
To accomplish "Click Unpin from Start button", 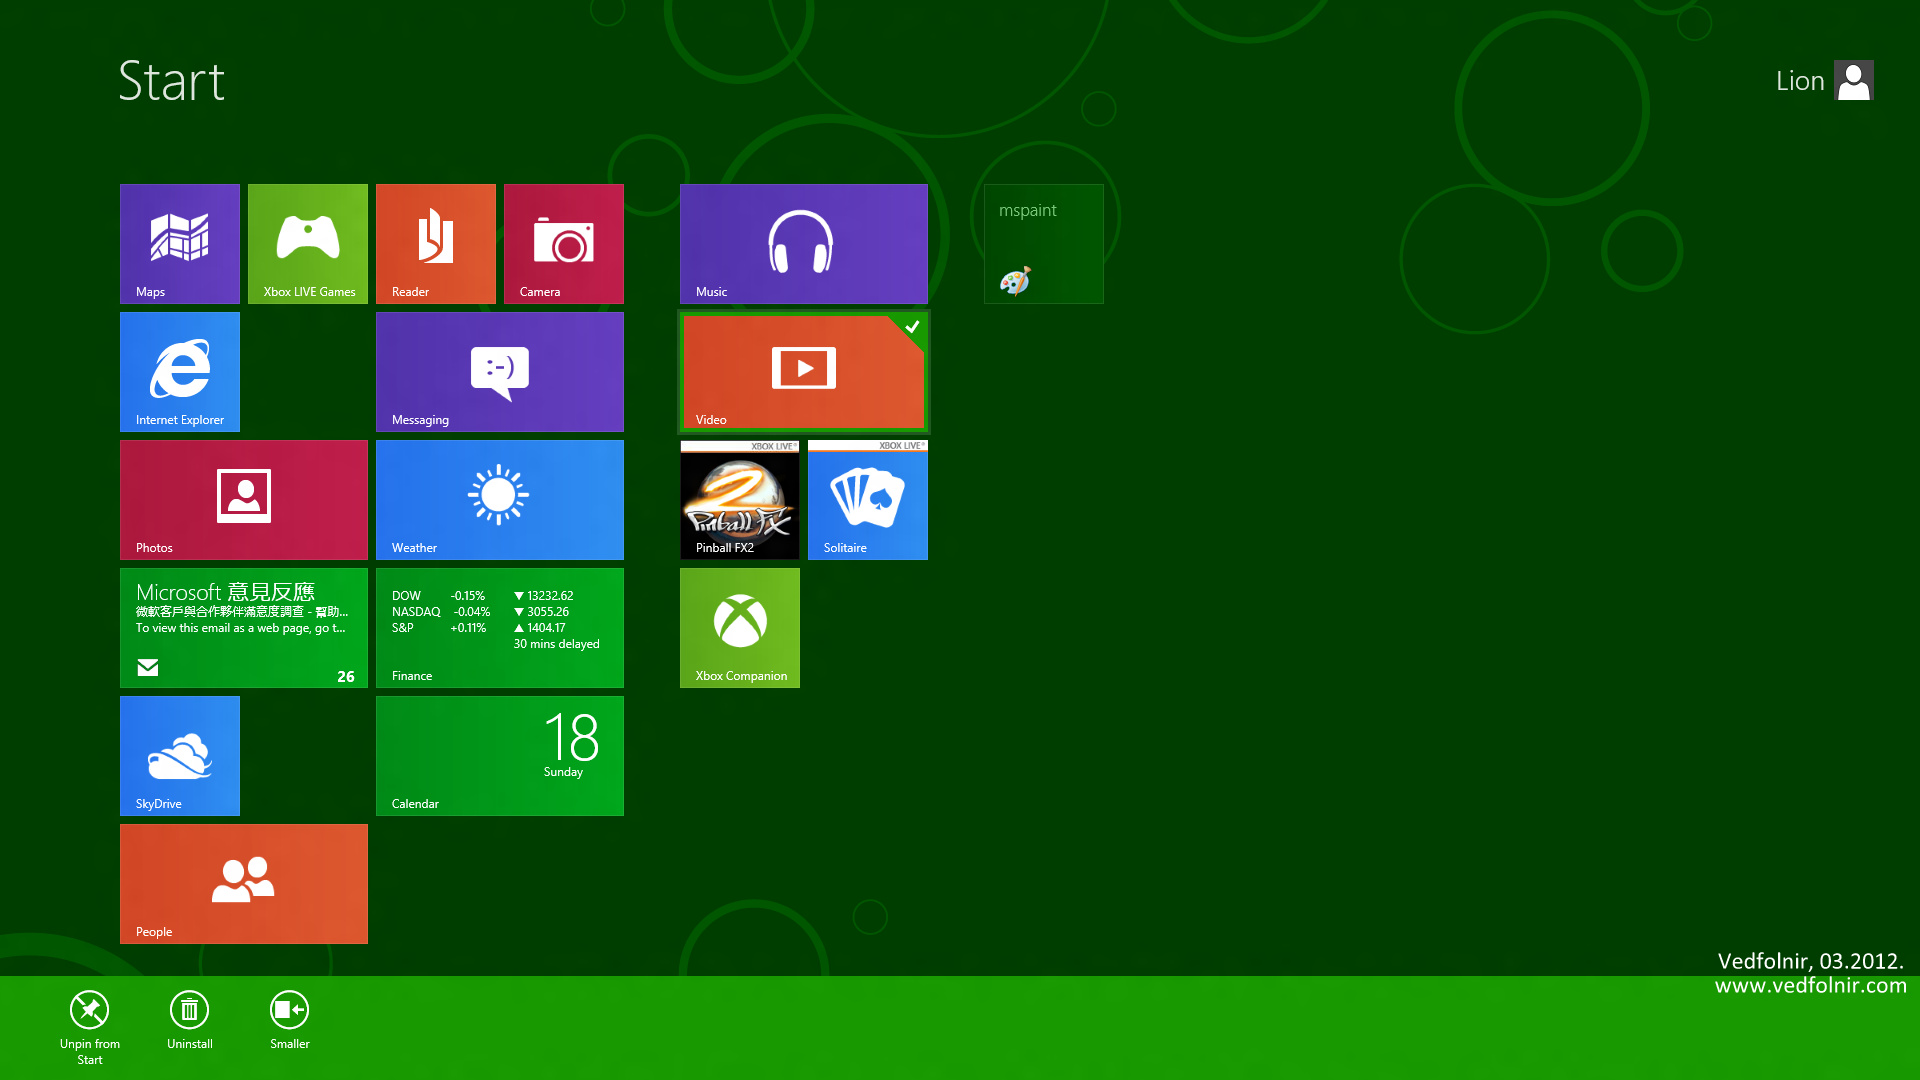I will 90,1027.
